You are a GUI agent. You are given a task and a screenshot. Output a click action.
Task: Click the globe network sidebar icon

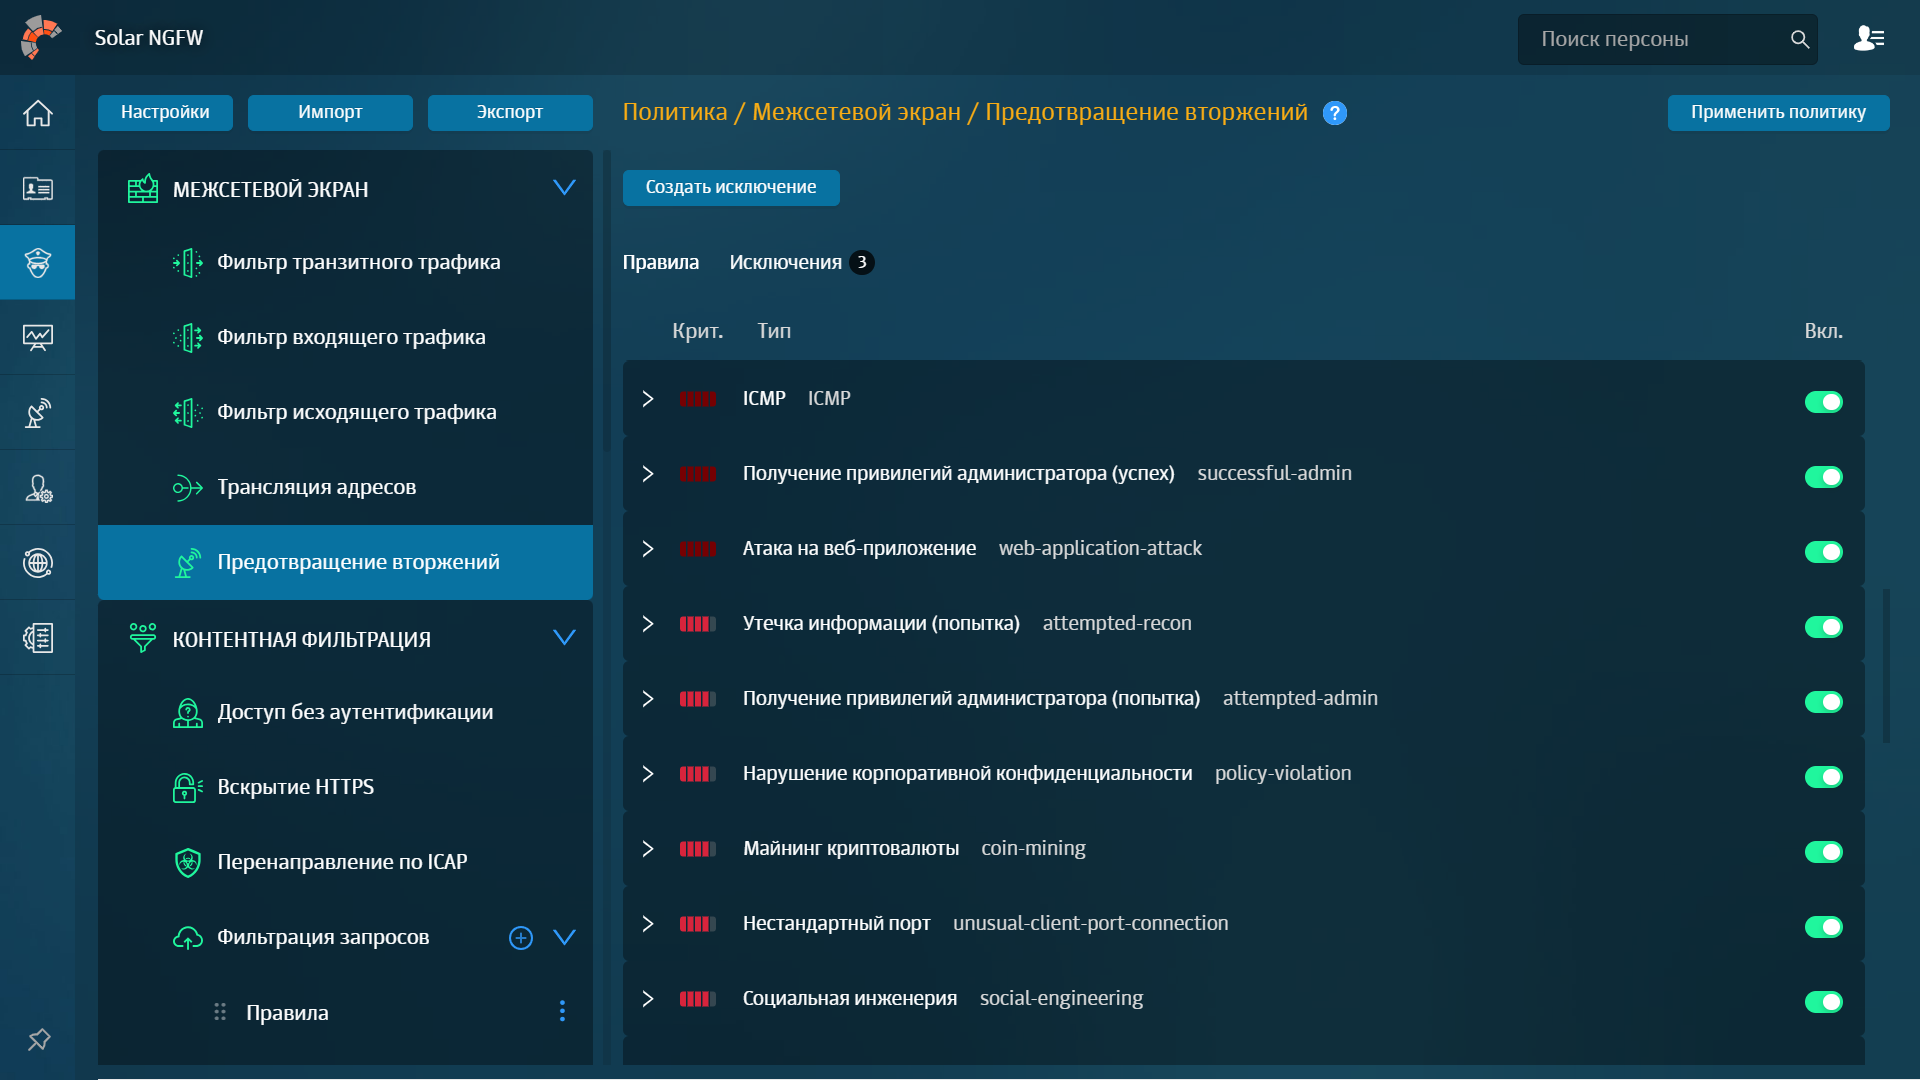pyautogui.click(x=37, y=563)
